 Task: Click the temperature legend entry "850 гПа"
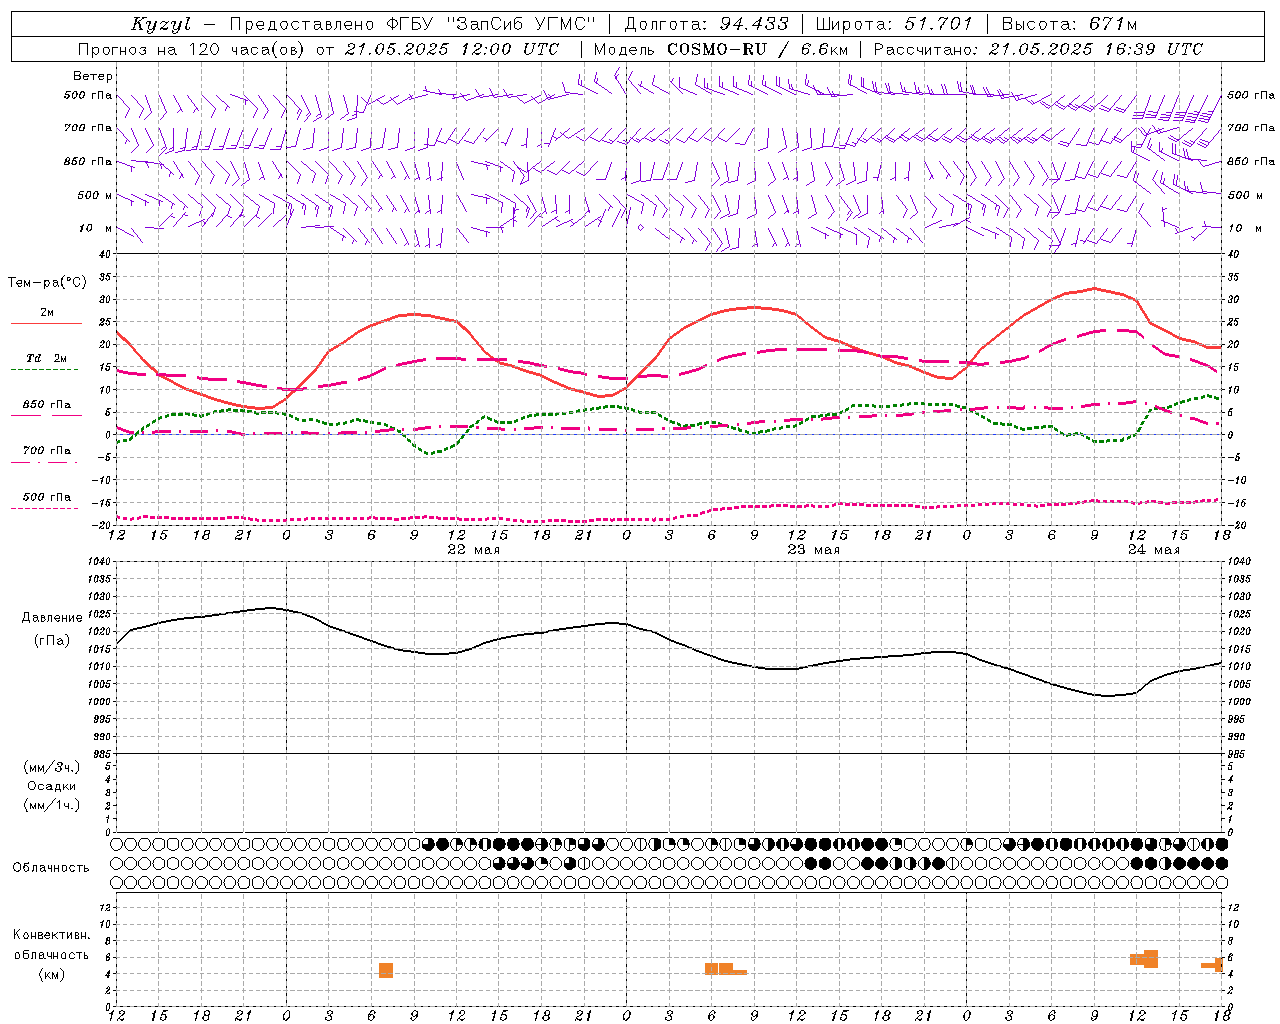tap(47, 405)
